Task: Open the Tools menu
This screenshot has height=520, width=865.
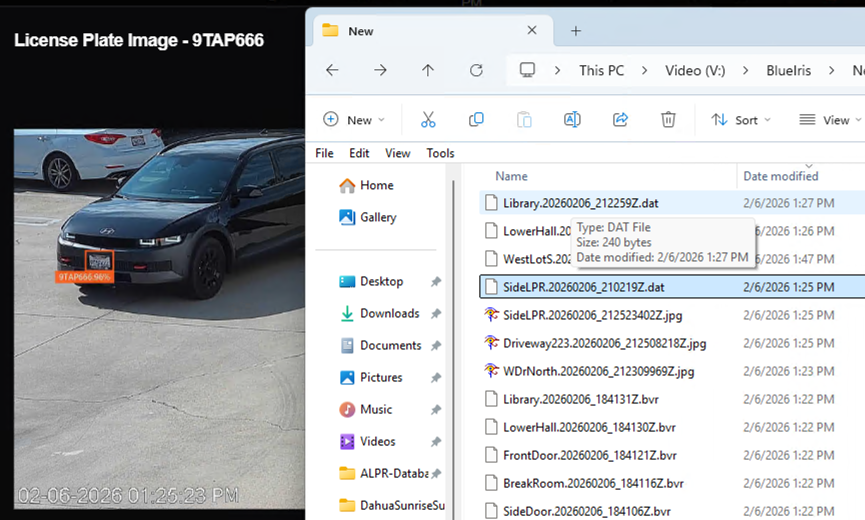Action: 440,153
